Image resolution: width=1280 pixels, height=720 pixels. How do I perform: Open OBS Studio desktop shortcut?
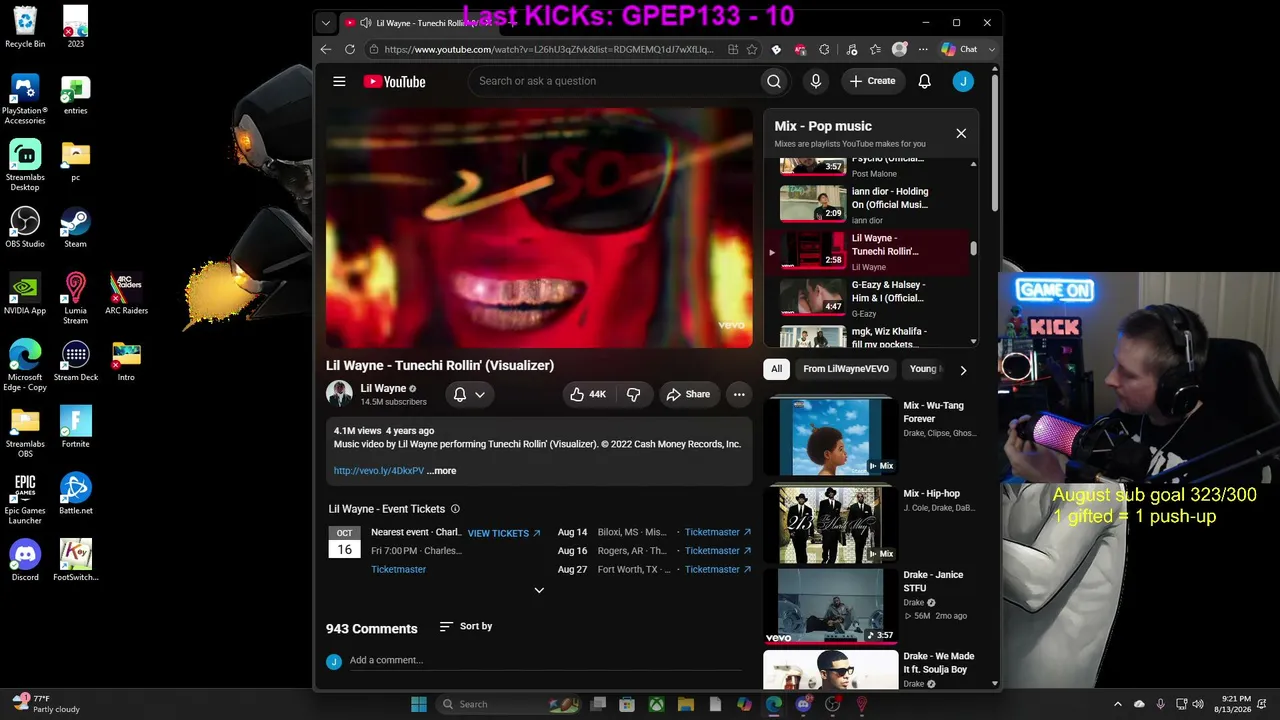pyautogui.click(x=25, y=227)
